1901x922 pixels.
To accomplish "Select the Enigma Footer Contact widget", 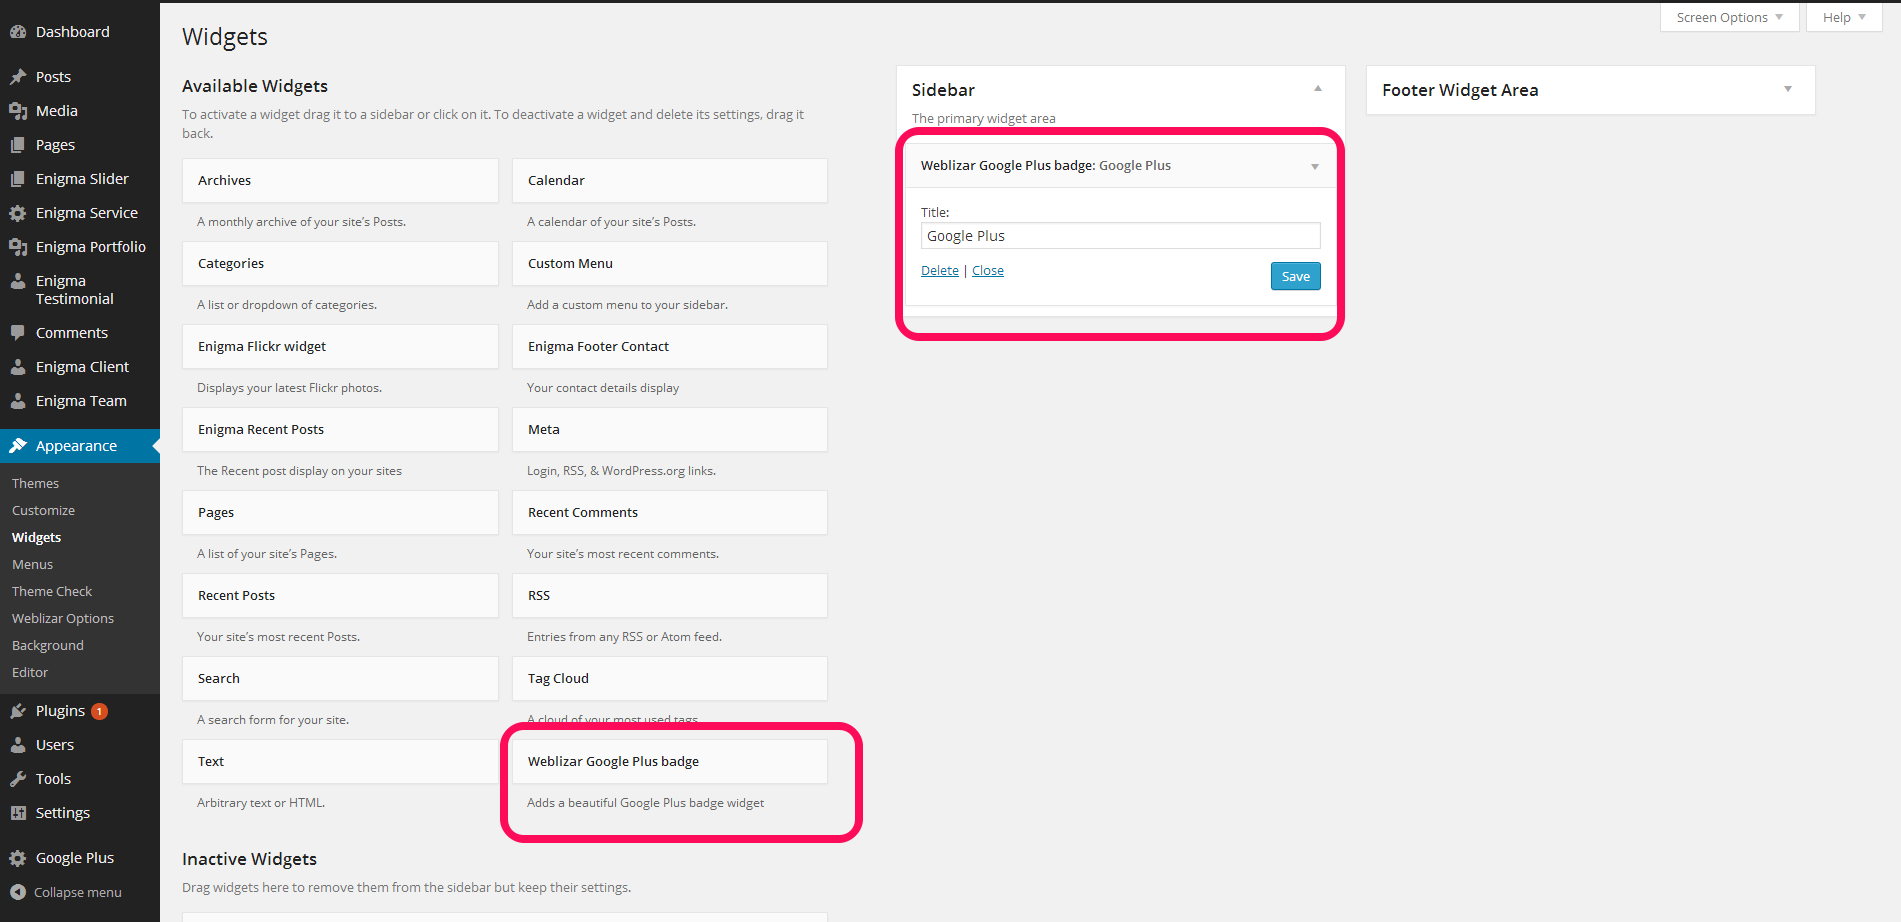I will [670, 346].
